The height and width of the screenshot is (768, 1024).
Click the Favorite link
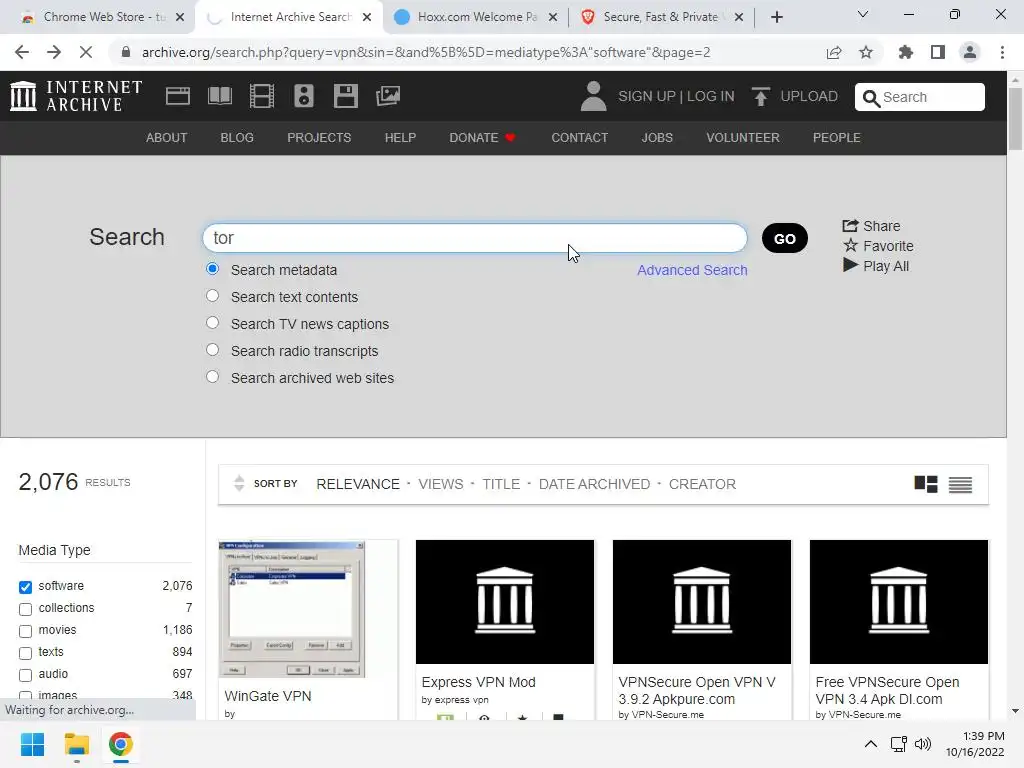878,246
